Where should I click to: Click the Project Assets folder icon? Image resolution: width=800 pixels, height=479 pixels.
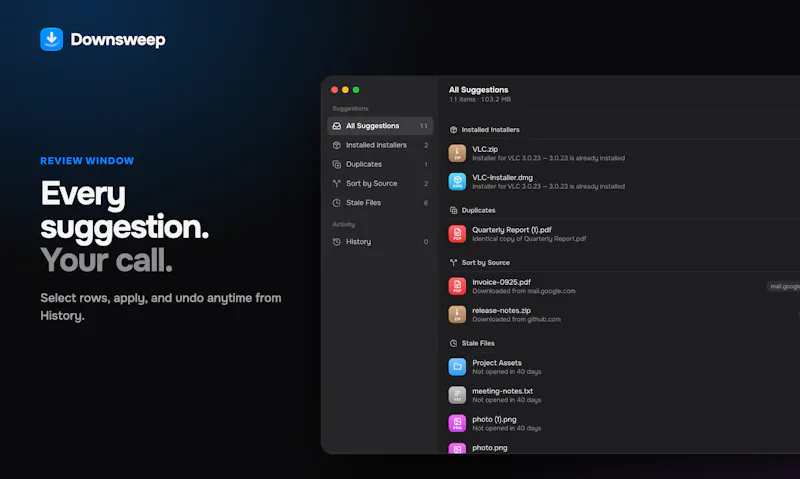457,367
